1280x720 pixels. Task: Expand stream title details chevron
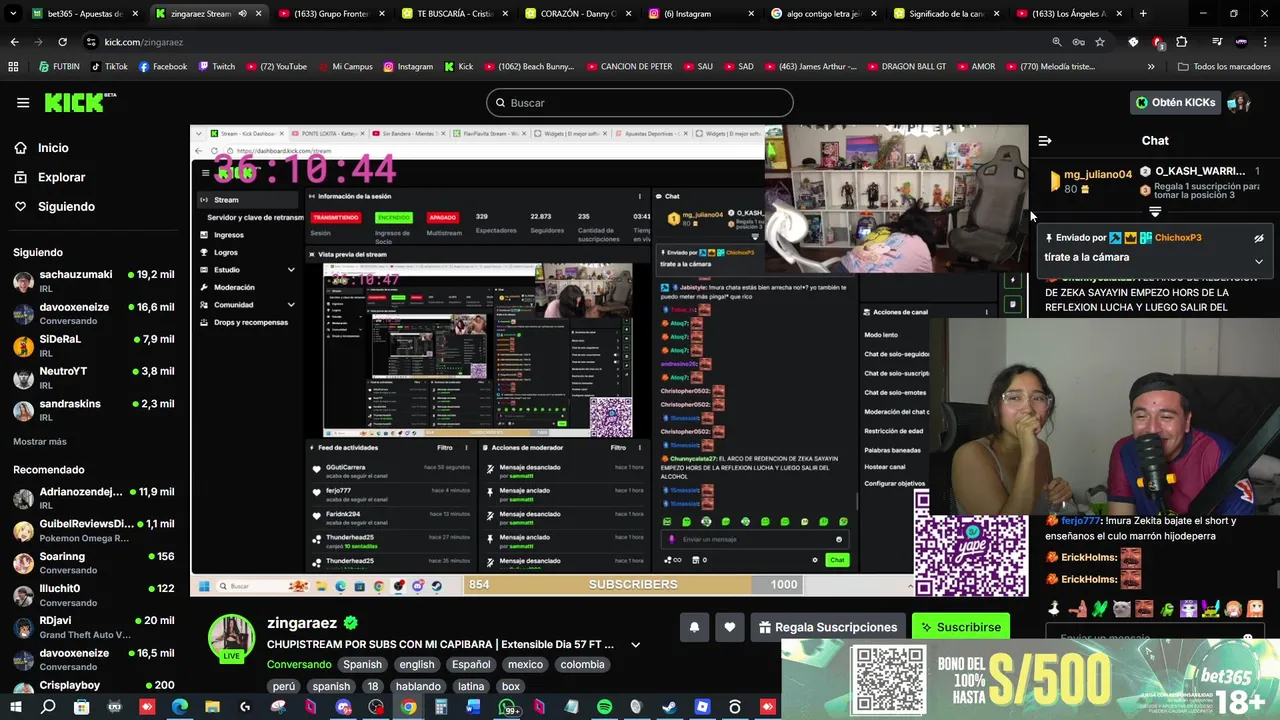pos(635,645)
